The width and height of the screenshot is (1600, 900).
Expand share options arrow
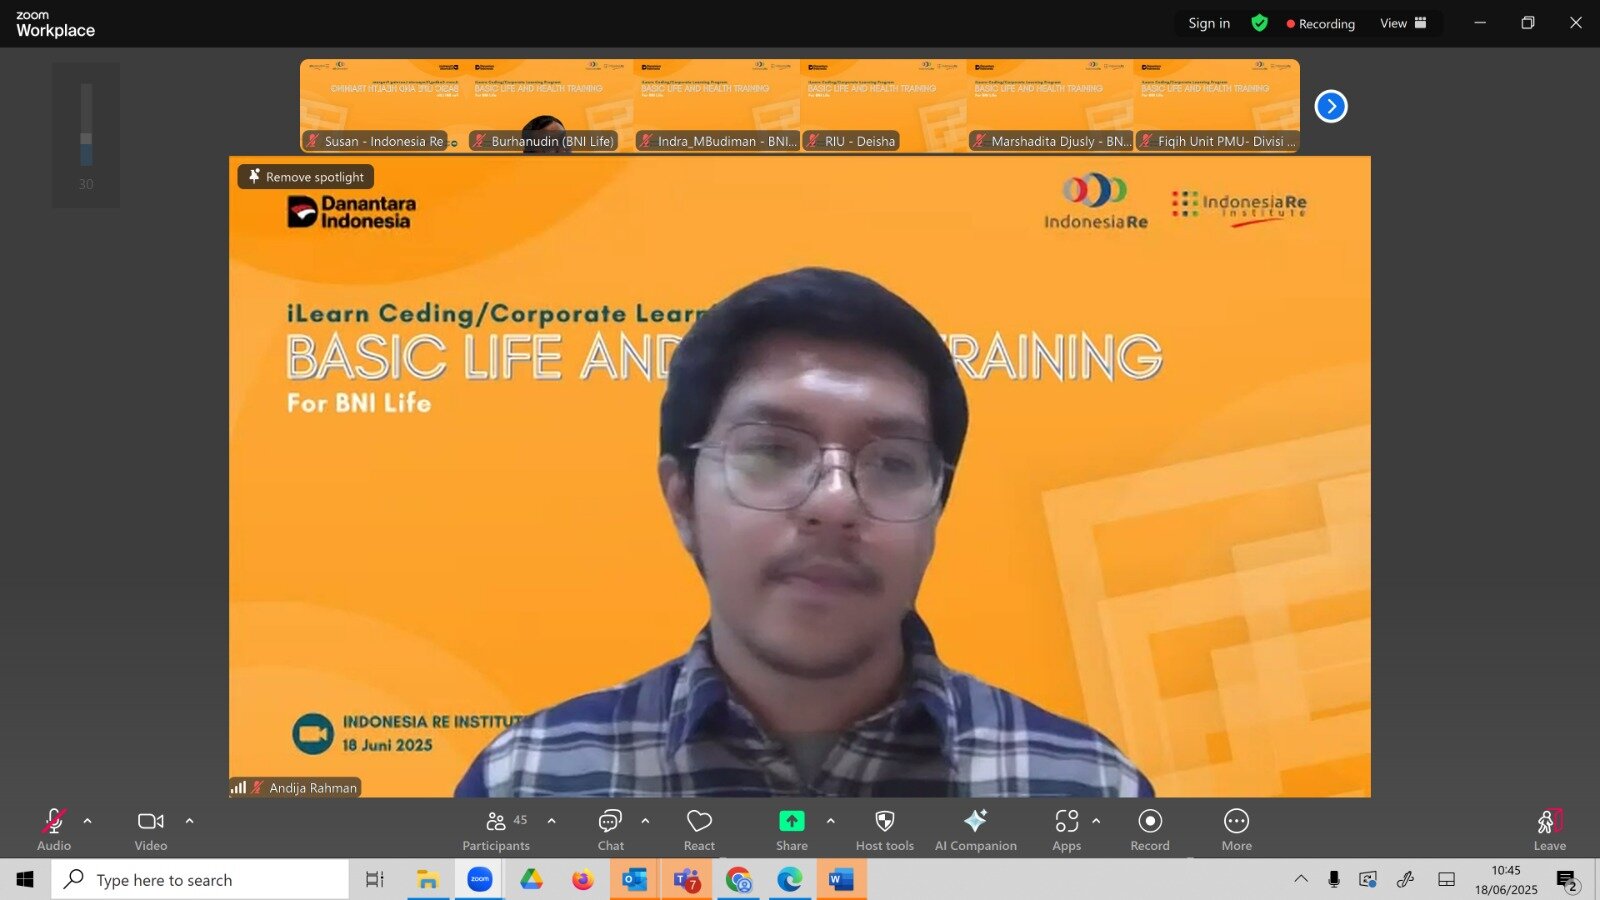830,821
